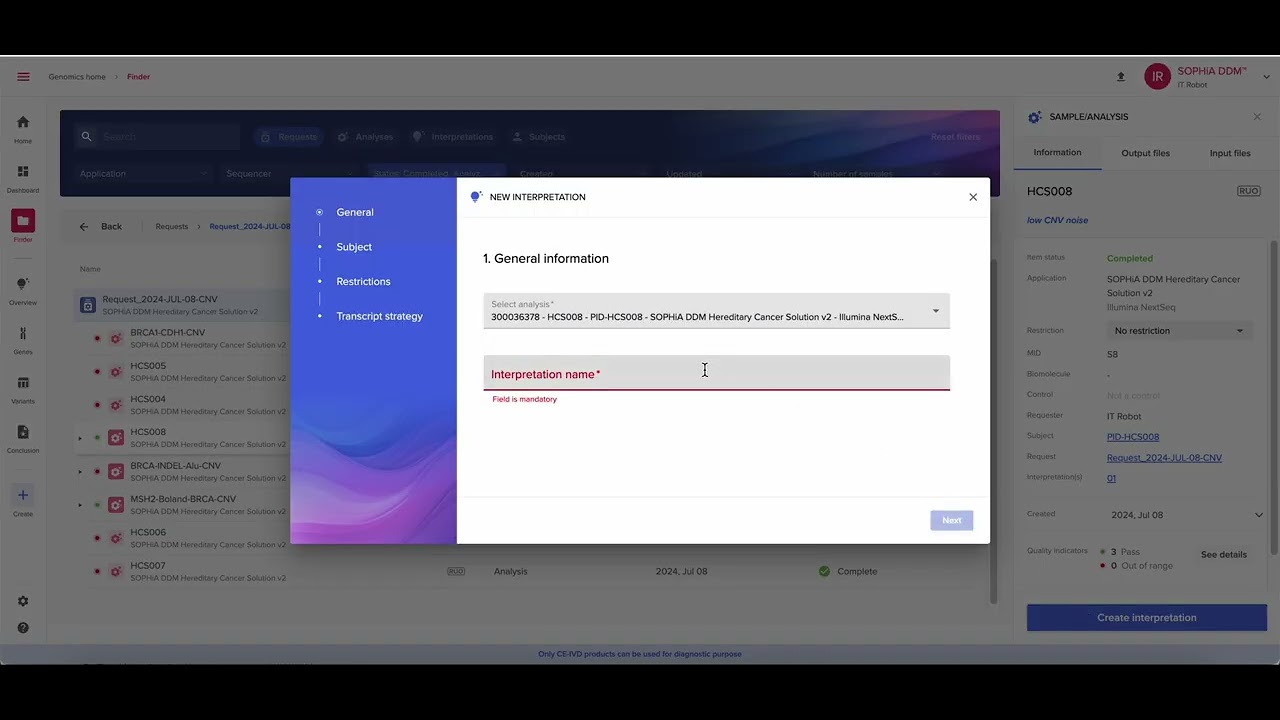The width and height of the screenshot is (1280, 720).
Task: Open the help question mark icon
Action: (23, 628)
